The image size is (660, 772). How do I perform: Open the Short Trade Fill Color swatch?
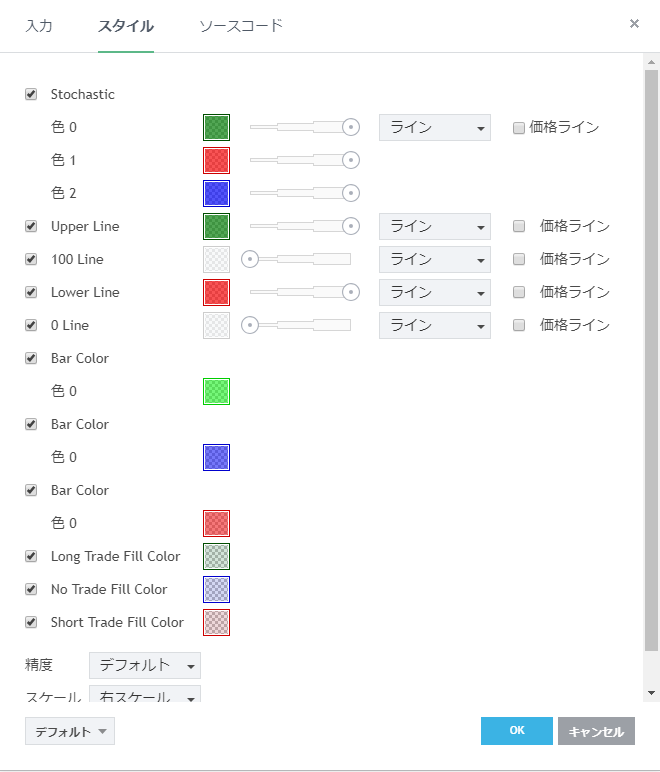(x=216, y=622)
